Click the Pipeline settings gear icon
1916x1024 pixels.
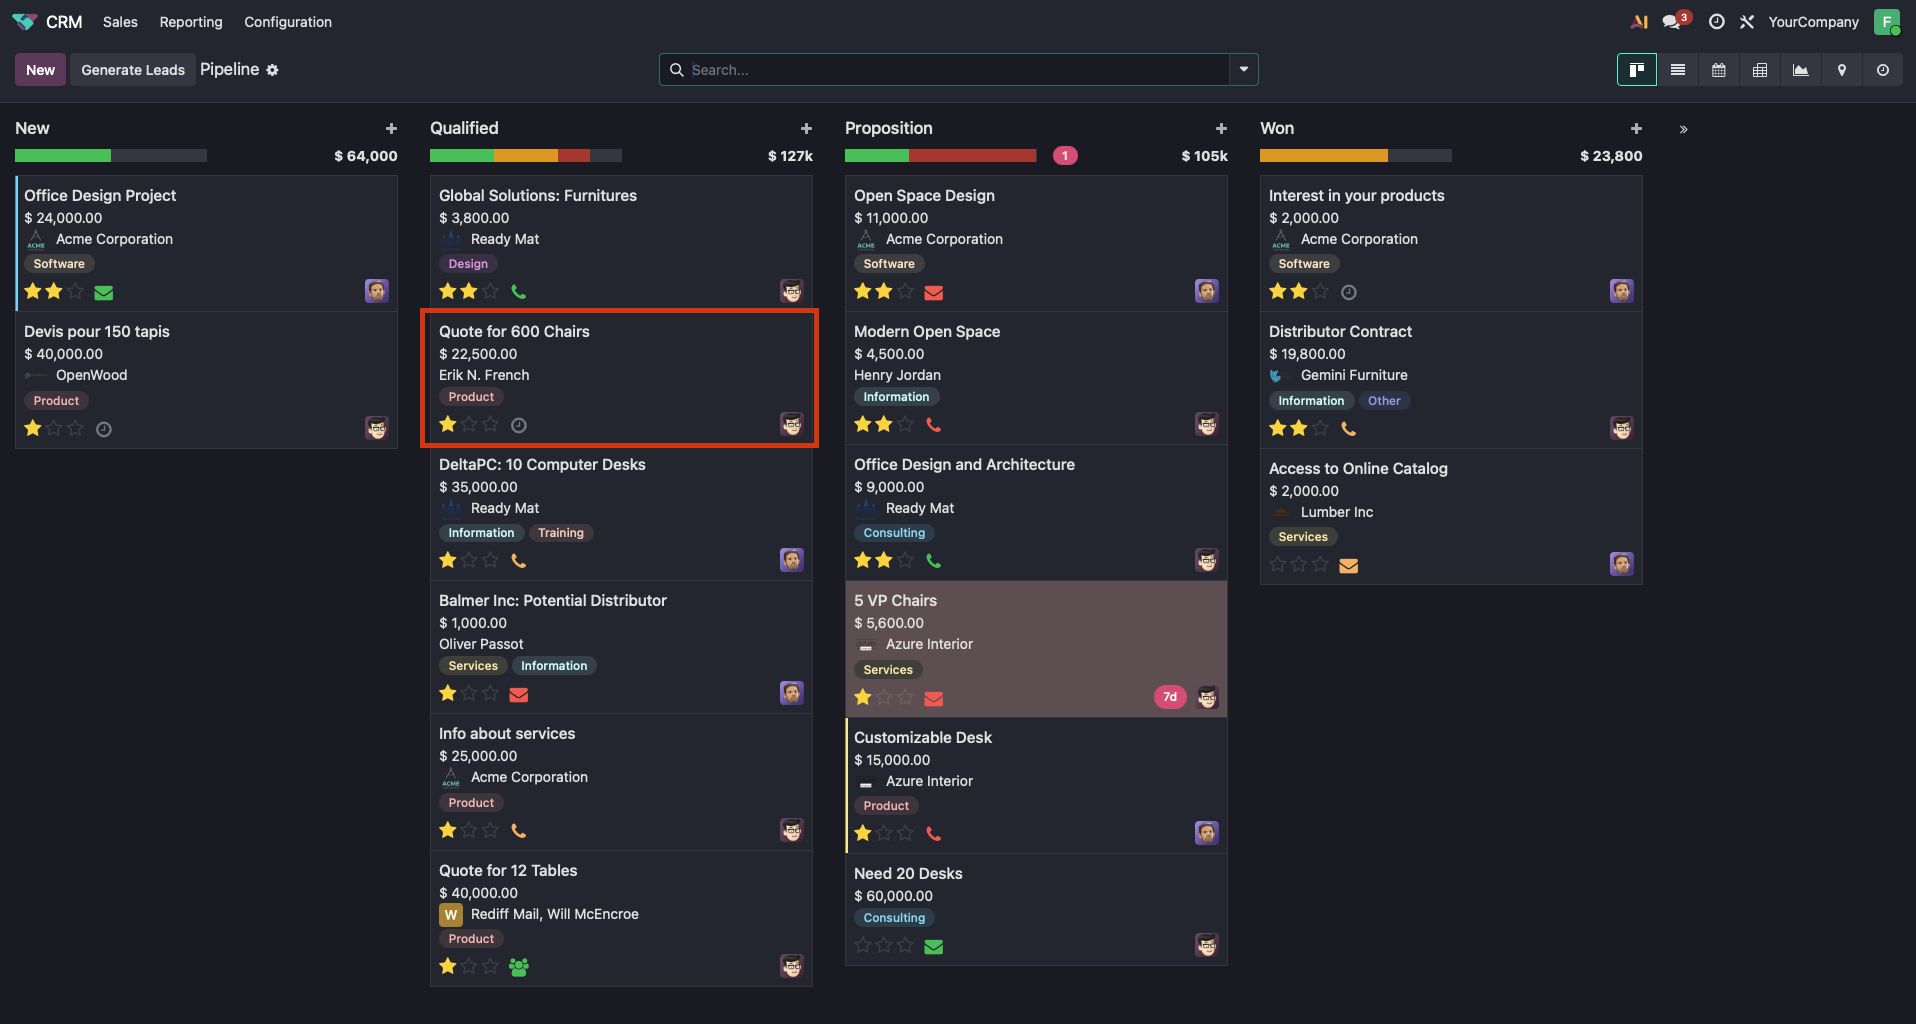pyautogui.click(x=273, y=70)
